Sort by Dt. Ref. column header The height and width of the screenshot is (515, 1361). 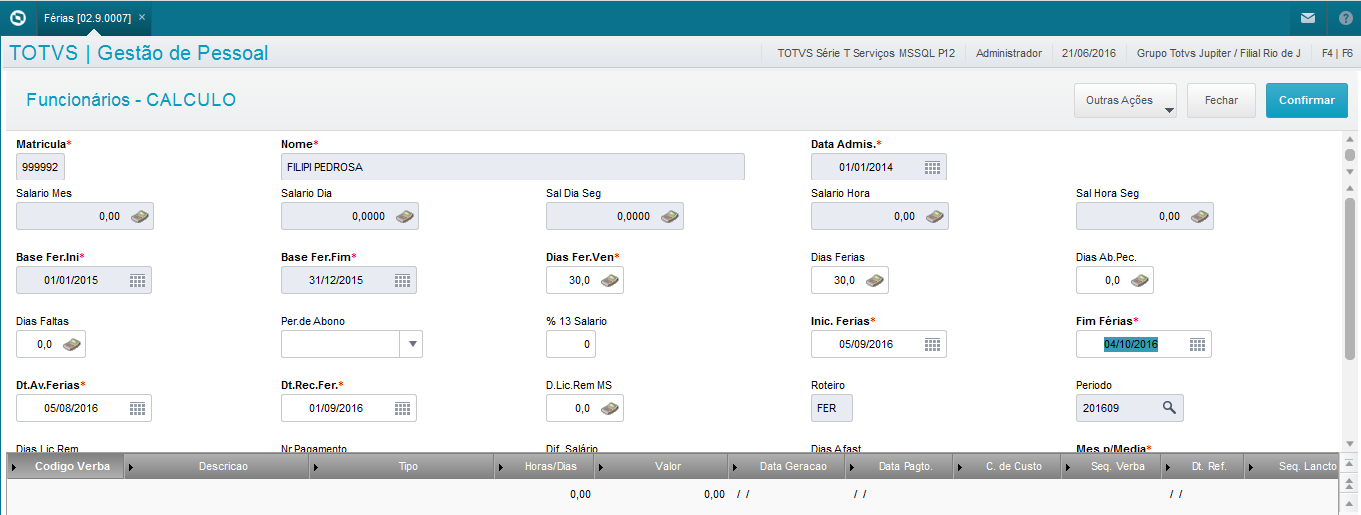pyautogui.click(x=1203, y=467)
